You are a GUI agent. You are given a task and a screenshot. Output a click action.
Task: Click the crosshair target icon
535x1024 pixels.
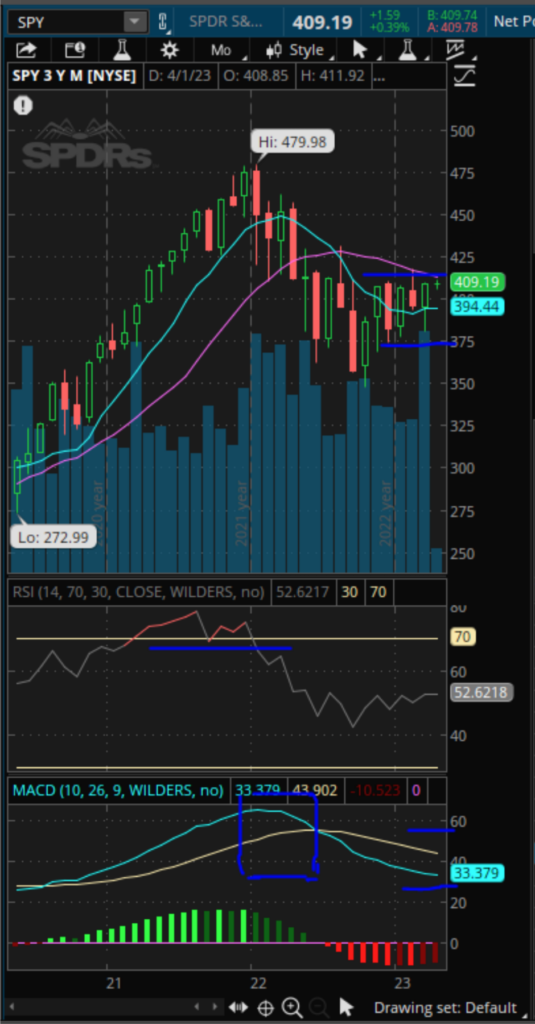pyautogui.click(x=265, y=1006)
